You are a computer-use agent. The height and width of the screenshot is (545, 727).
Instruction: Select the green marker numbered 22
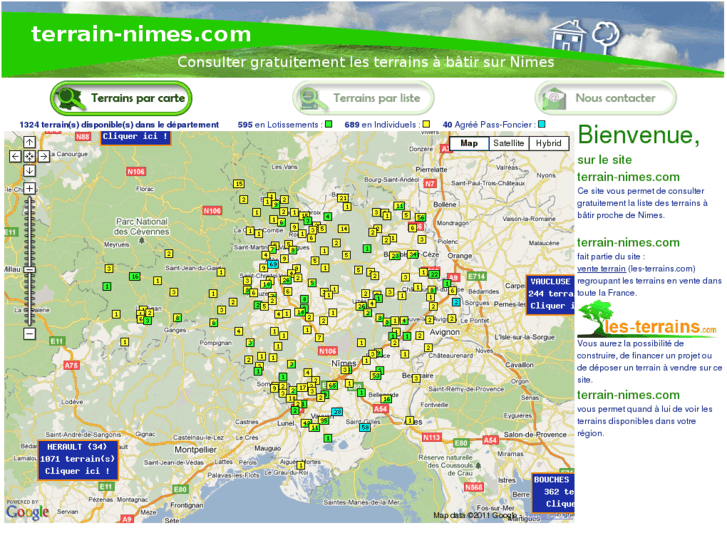pos(434,274)
